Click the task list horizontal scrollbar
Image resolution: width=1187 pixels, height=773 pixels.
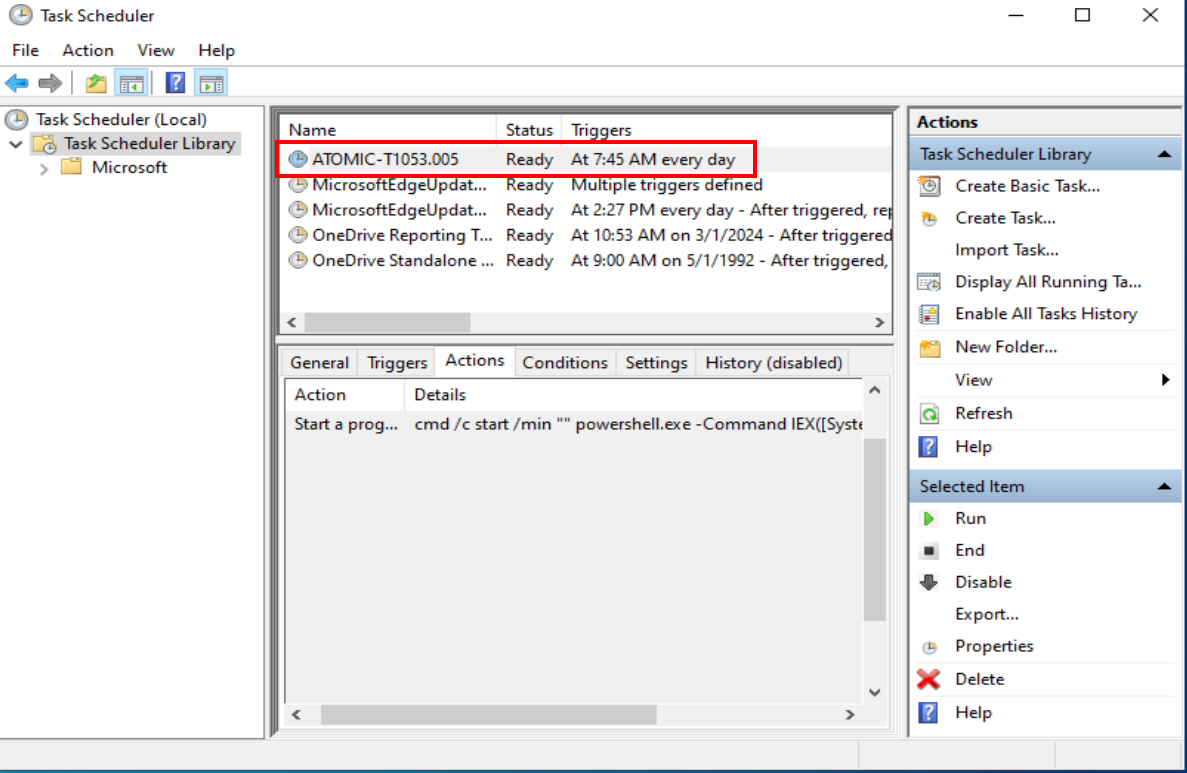pos(387,322)
